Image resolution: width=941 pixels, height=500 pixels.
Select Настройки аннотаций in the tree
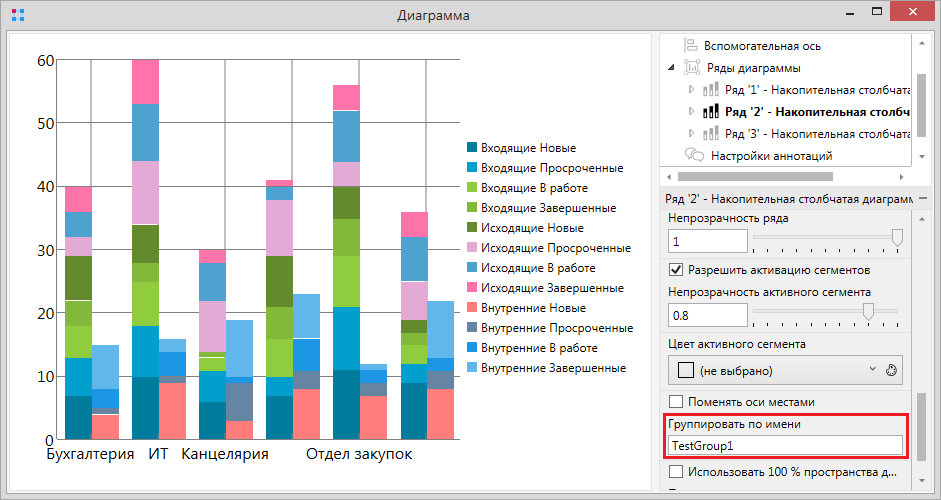[771, 155]
